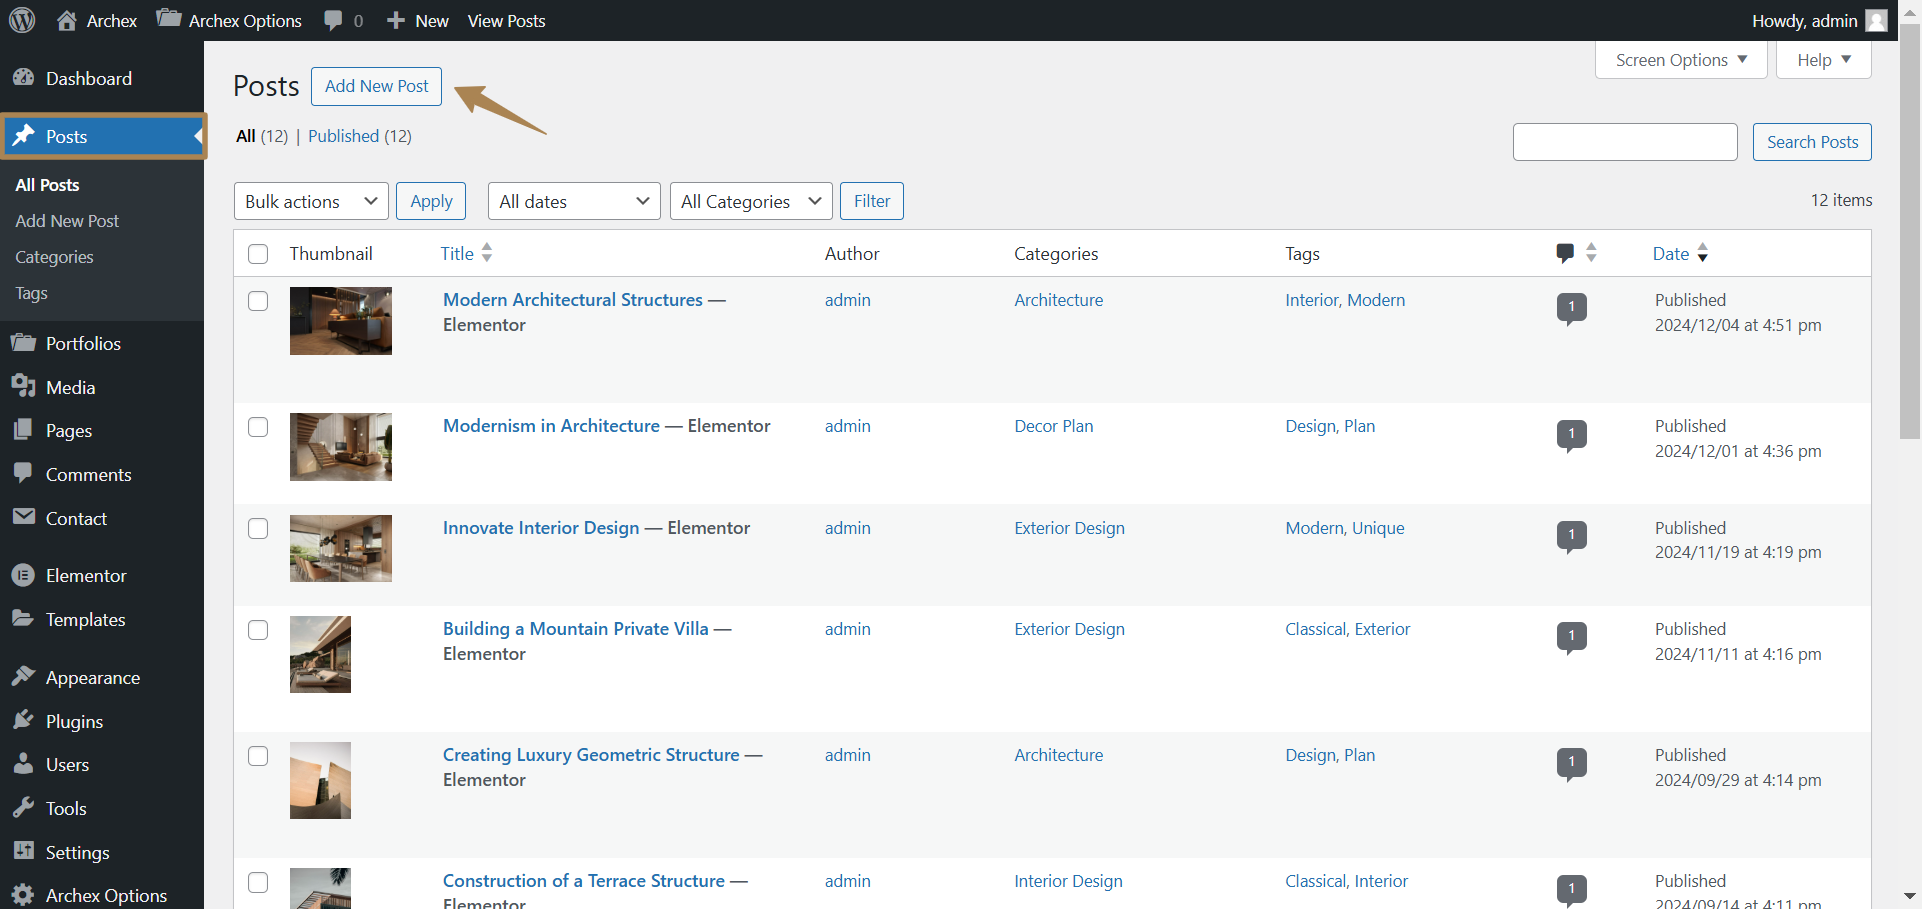Select the Innovate Interior Design post checkbox

(x=258, y=528)
